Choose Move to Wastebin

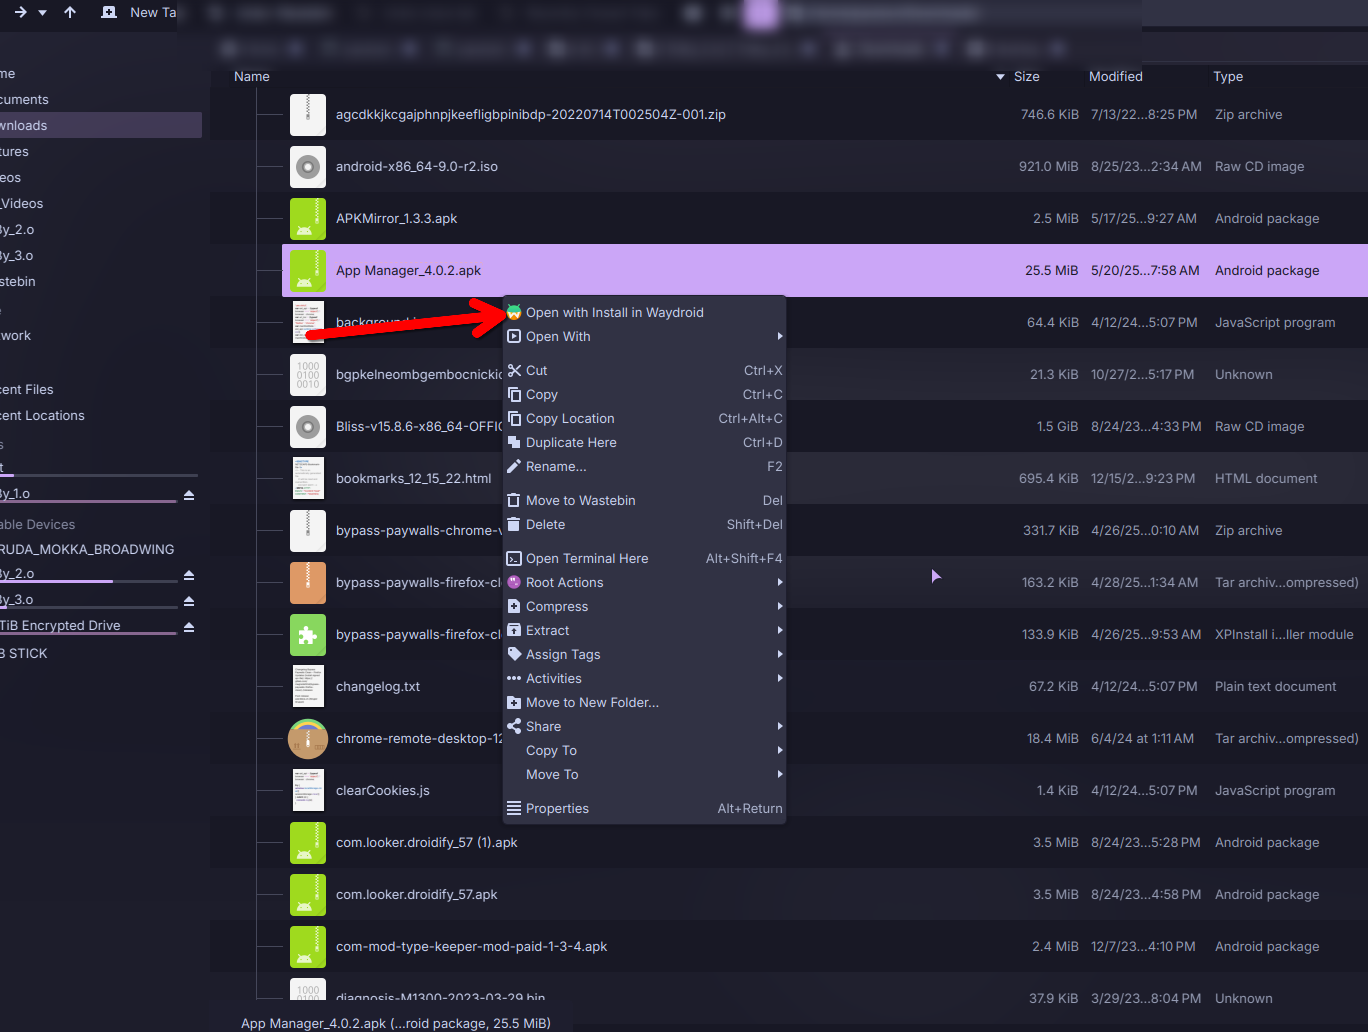tap(644, 500)
